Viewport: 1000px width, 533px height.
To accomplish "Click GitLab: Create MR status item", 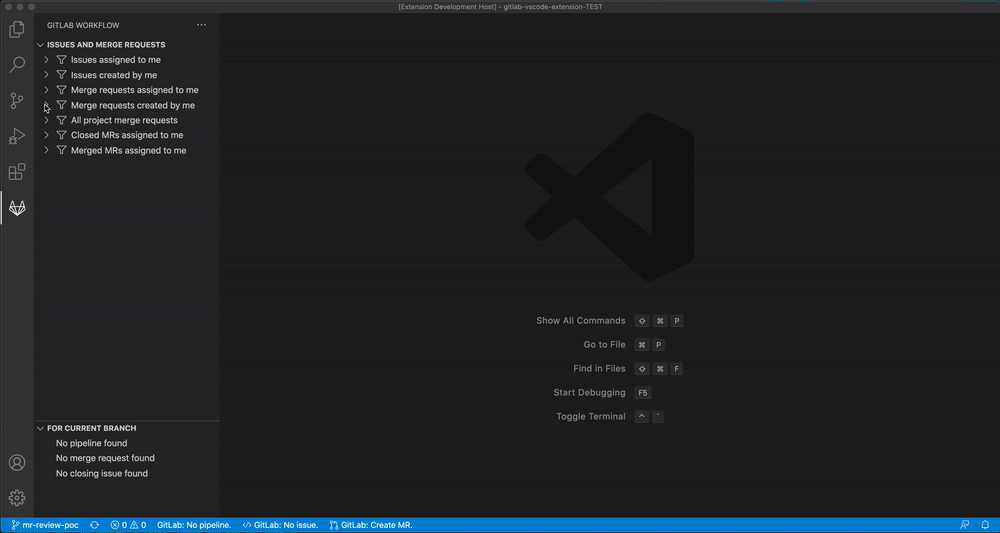I will coord(371,525).
